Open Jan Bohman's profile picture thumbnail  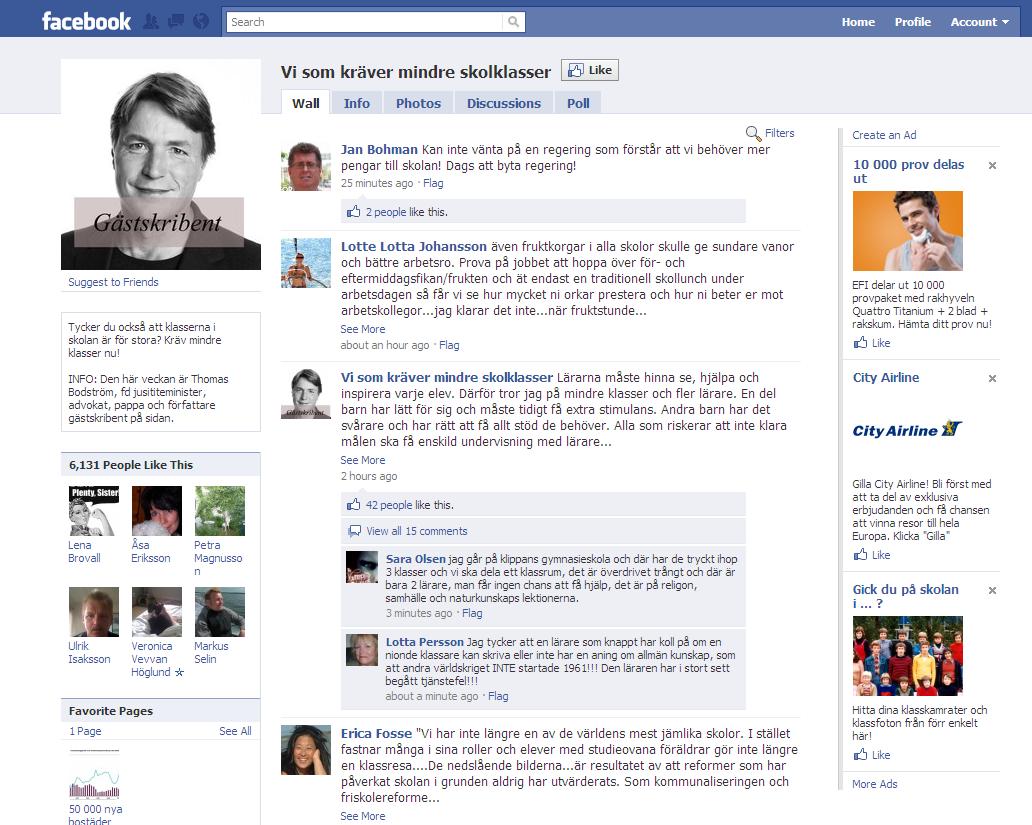(305, 166)
